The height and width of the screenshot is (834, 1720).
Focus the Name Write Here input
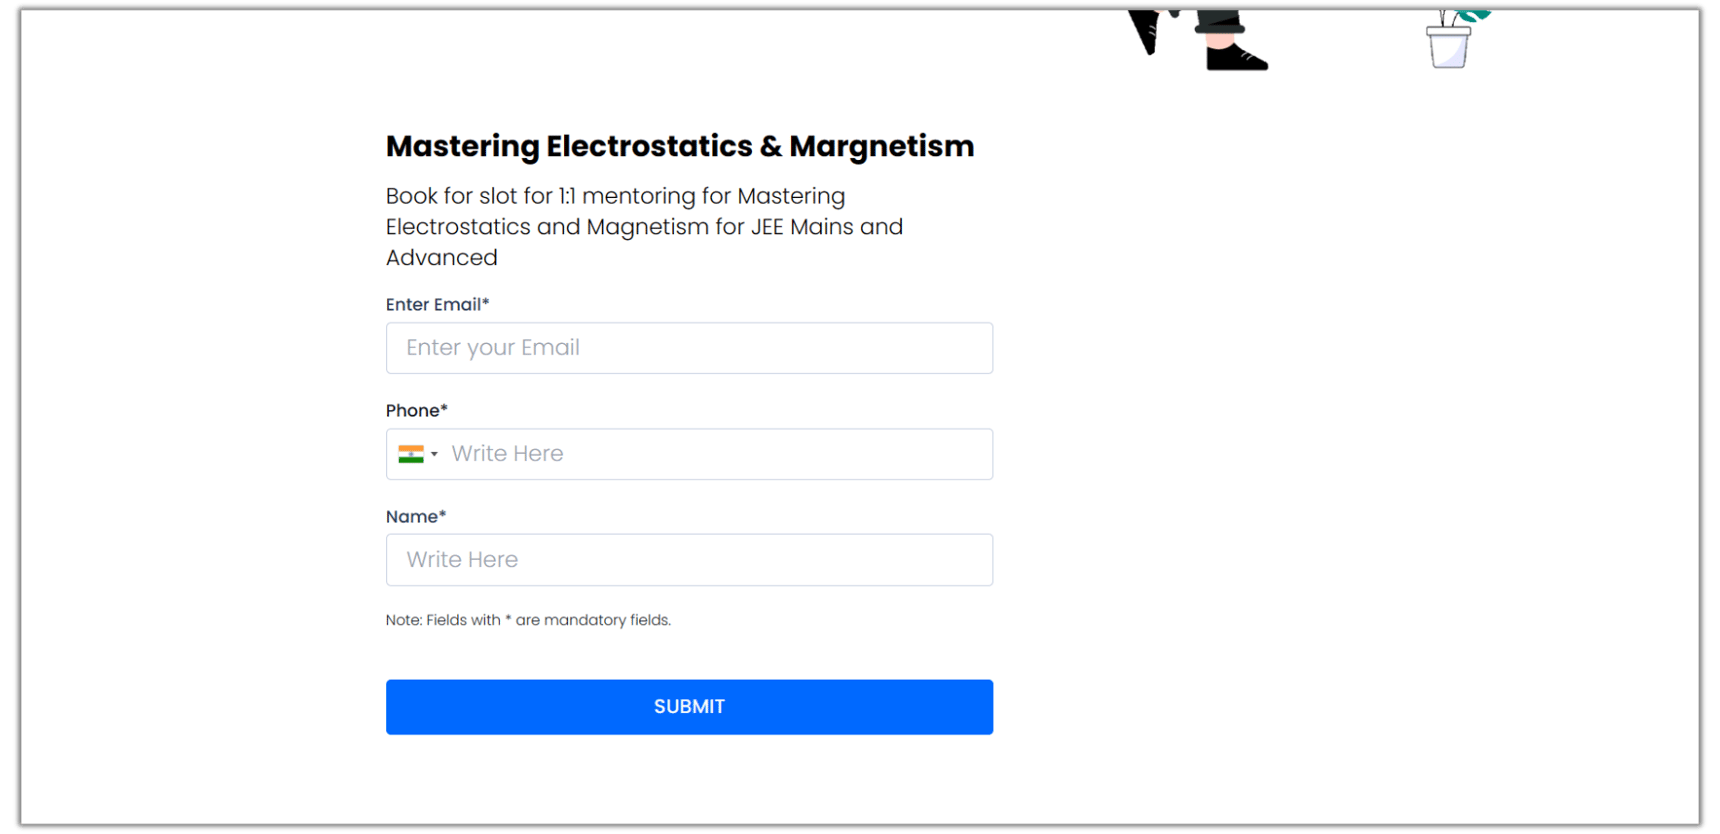(x=689, y=560)
